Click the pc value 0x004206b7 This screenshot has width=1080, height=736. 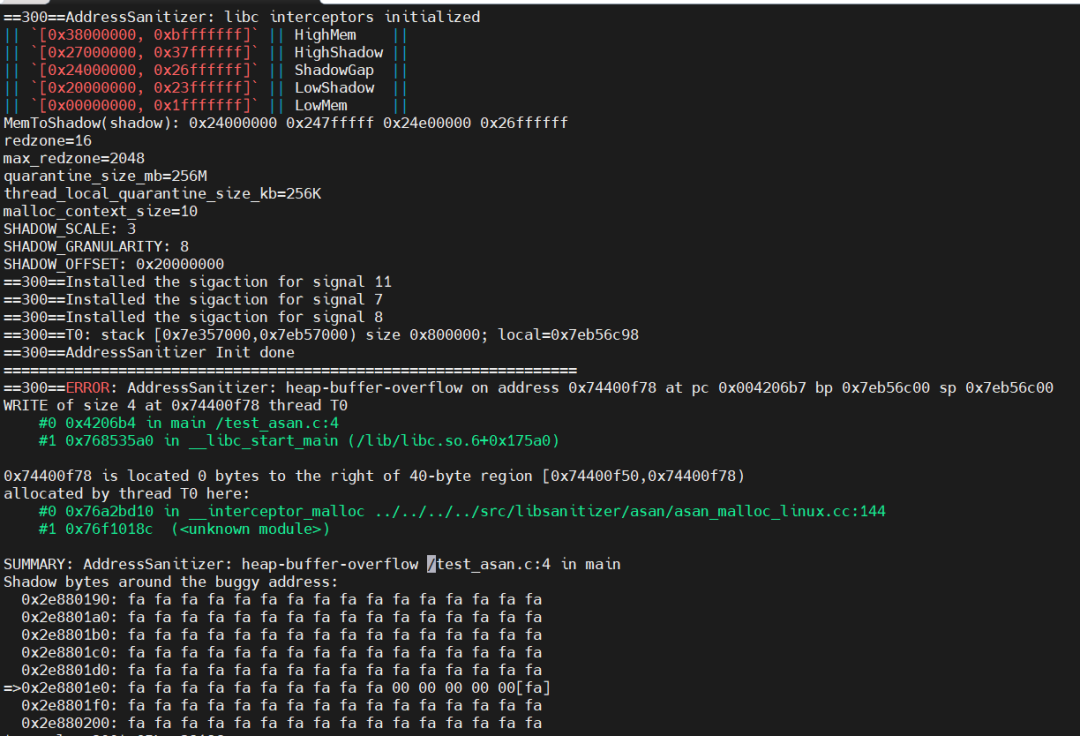pyautogui.click(x=762, y=388)
